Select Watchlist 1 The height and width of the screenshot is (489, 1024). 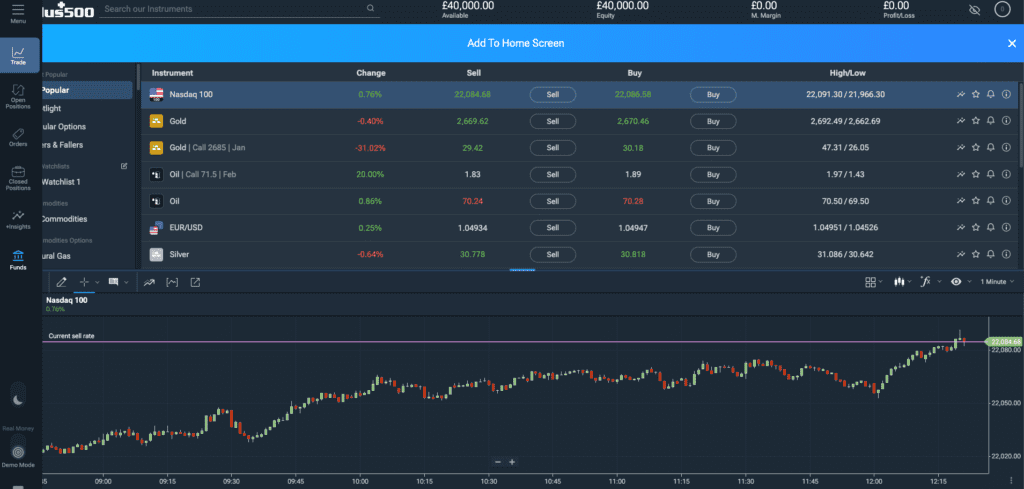point(60,181)
